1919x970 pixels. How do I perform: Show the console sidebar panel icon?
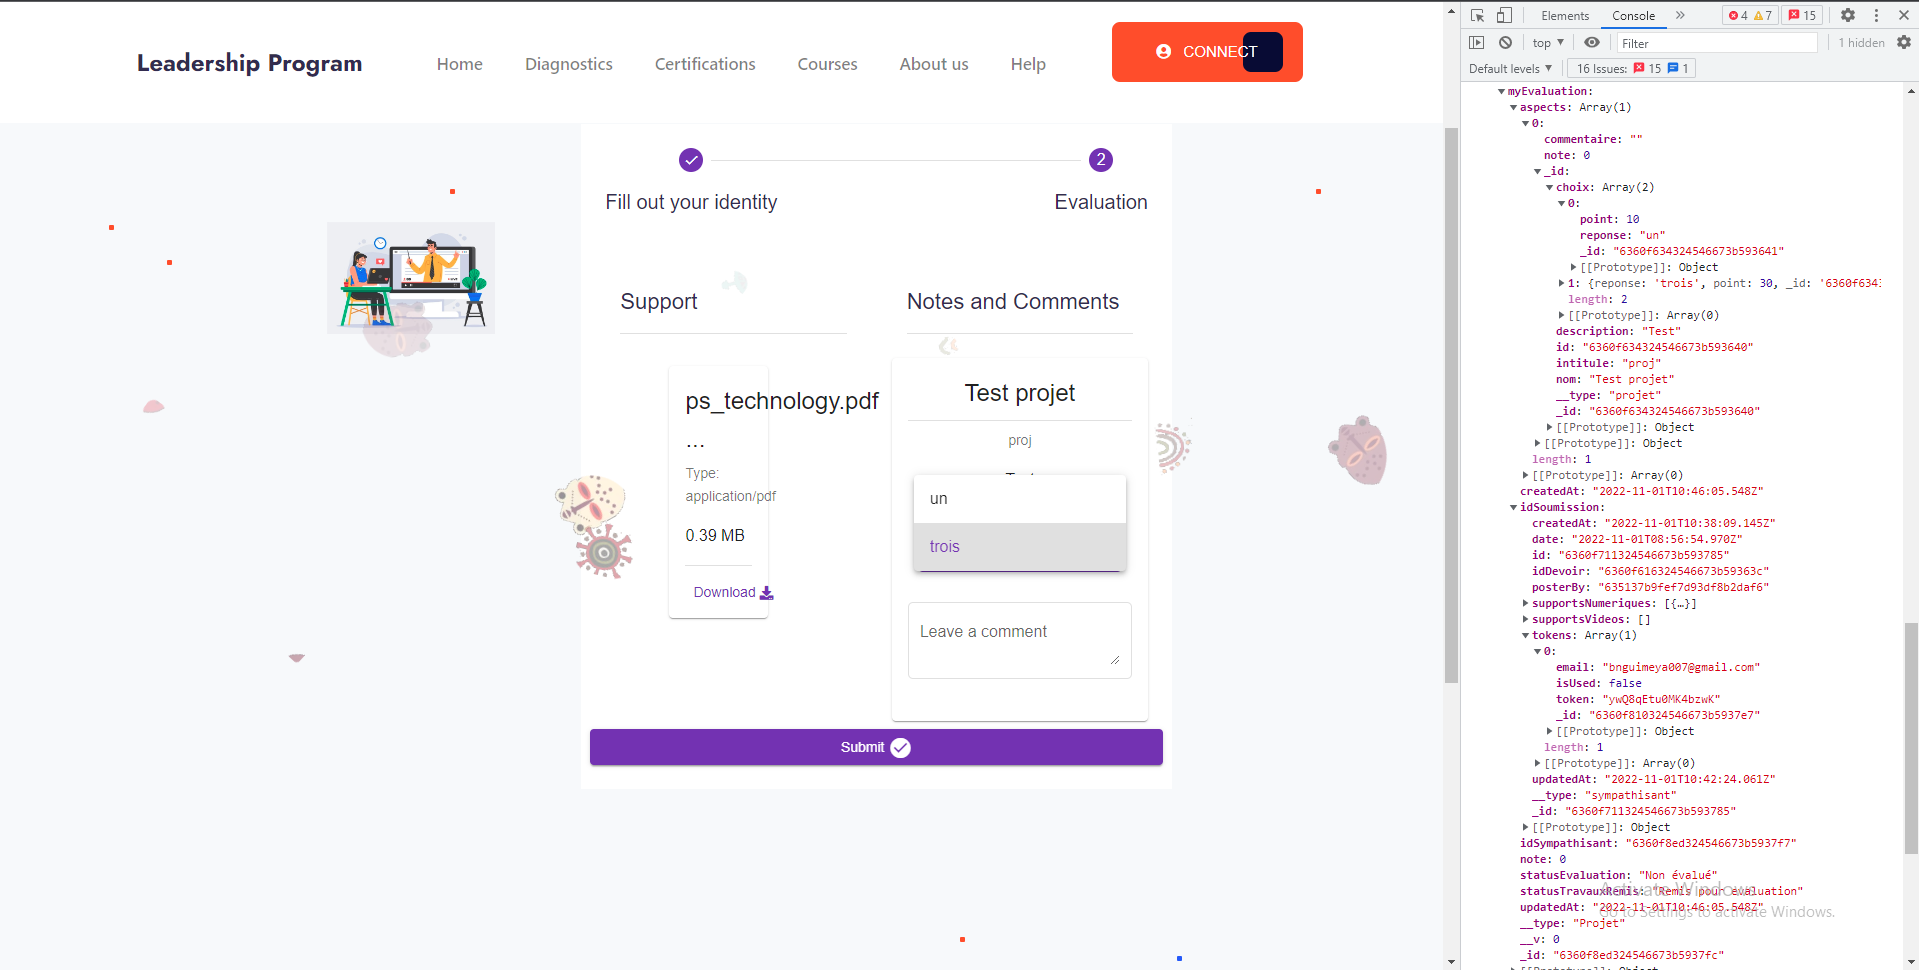(1477, 43)
